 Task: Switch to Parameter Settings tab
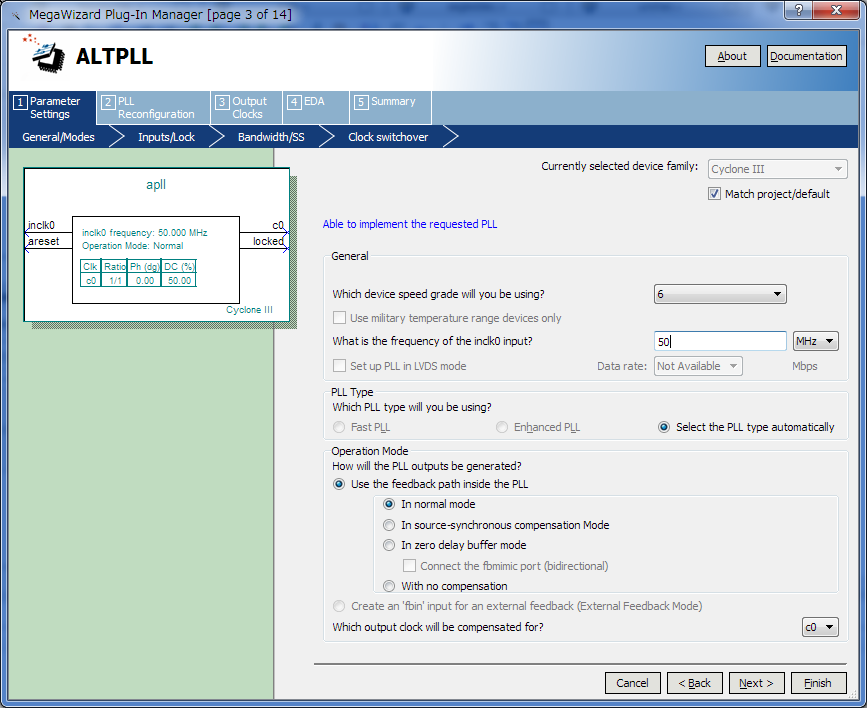53,107
